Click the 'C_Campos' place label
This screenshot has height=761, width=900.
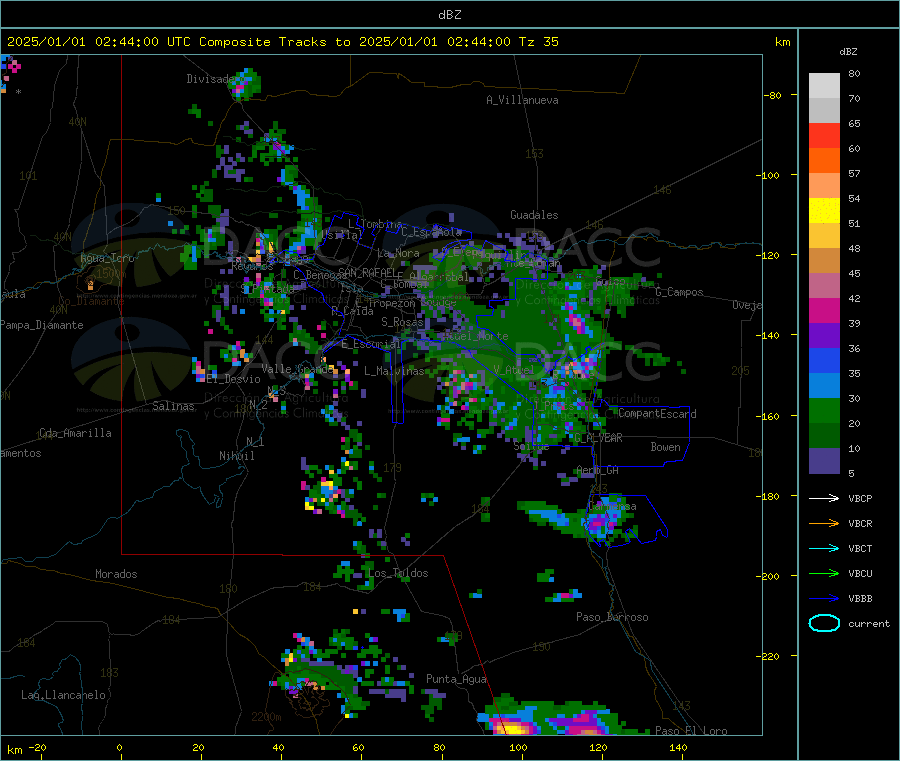pos(680,292)
